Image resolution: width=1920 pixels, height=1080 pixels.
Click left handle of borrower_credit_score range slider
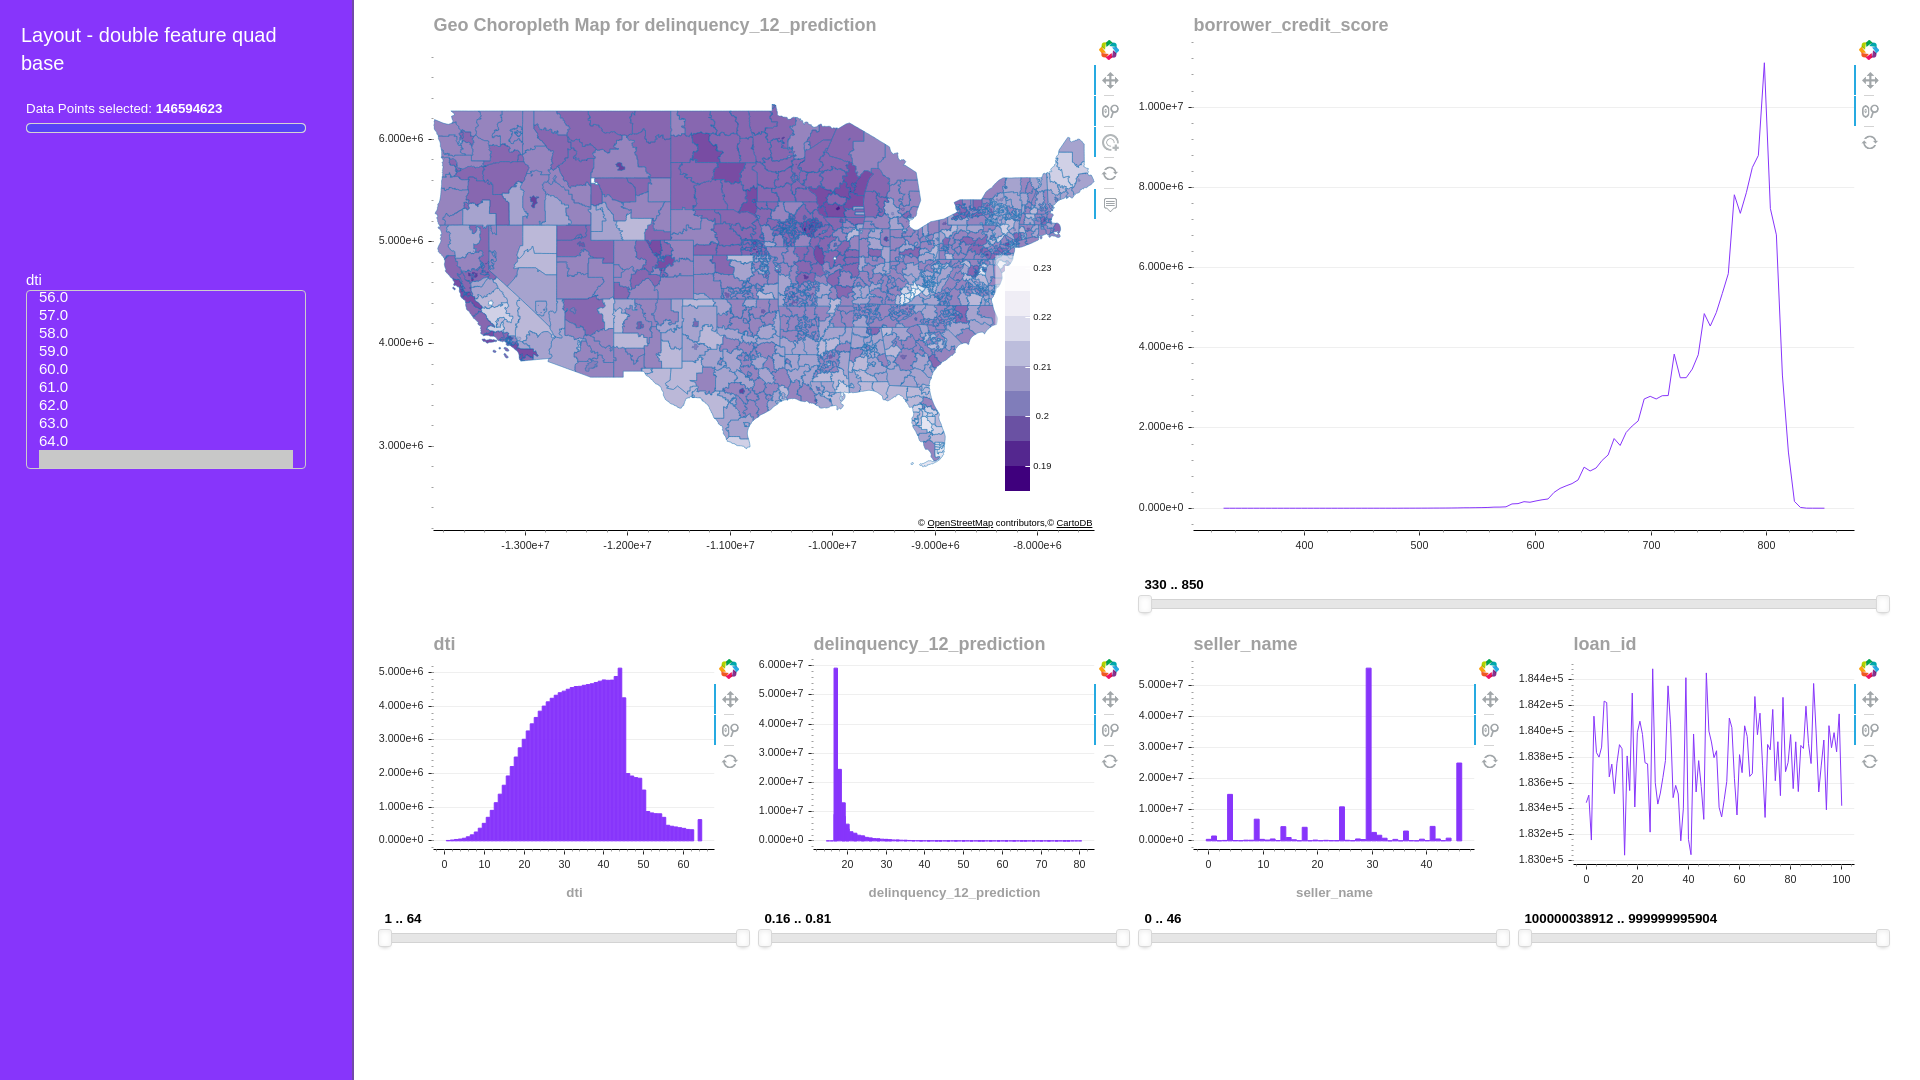[x=1145, y=604]
